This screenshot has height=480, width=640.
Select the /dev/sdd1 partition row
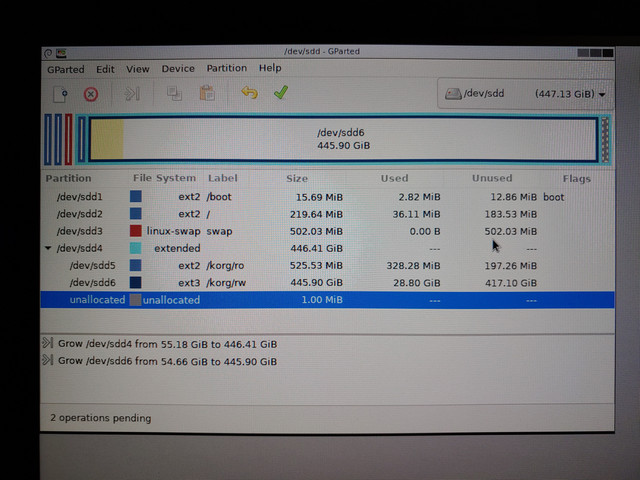tap(327, 197)
